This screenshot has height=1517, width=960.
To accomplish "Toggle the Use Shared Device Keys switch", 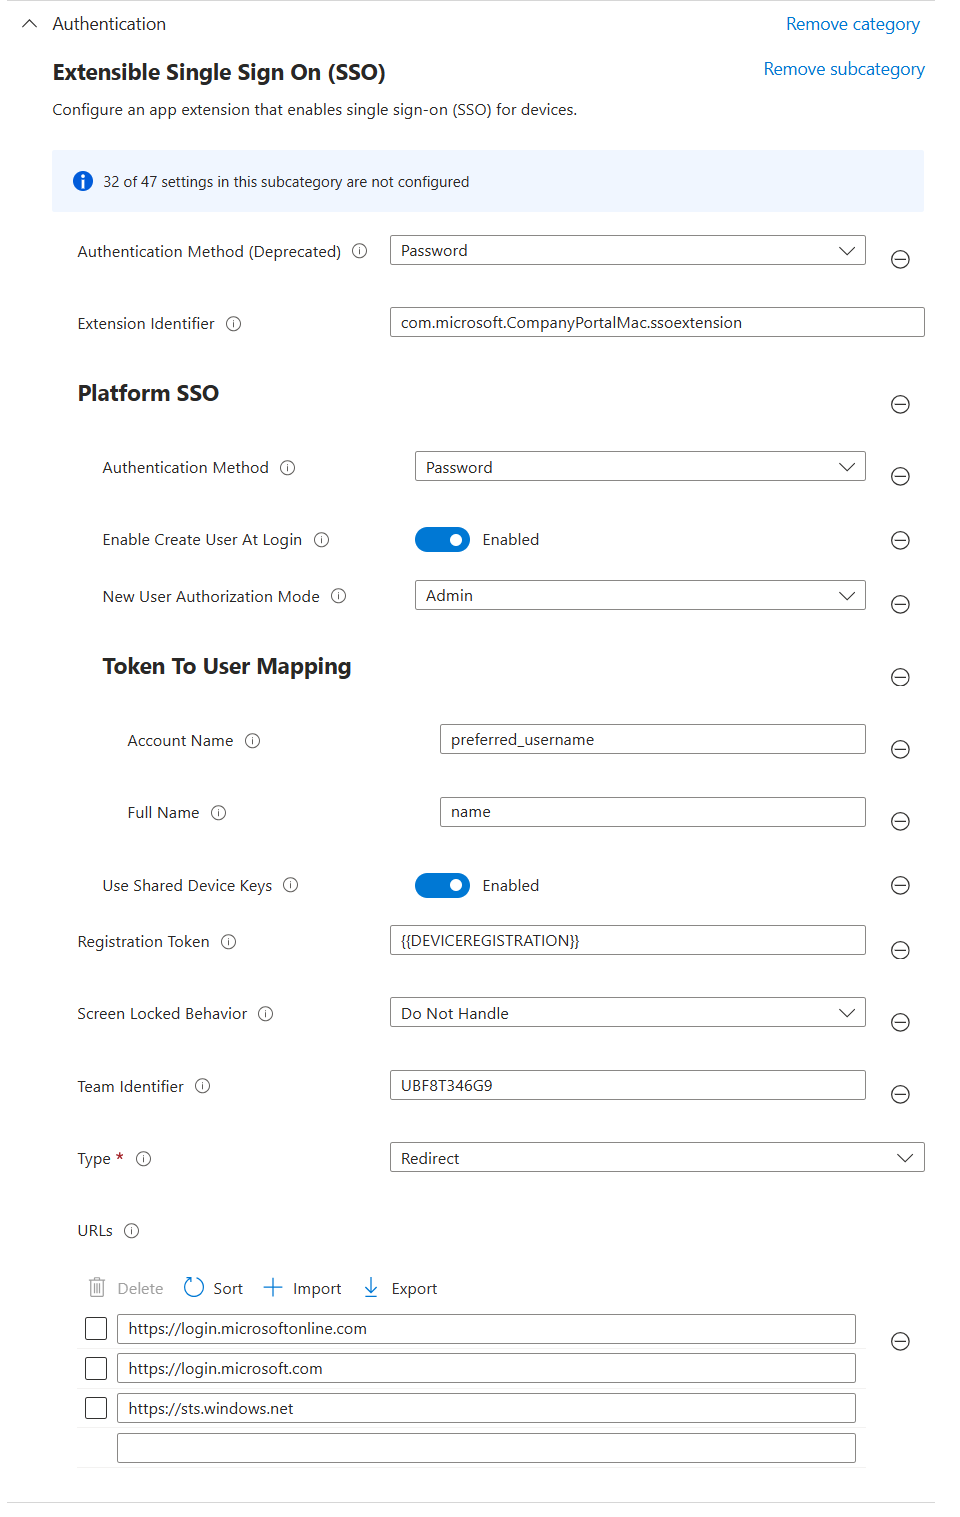I will pyautogui.click(x=442, y=886).
